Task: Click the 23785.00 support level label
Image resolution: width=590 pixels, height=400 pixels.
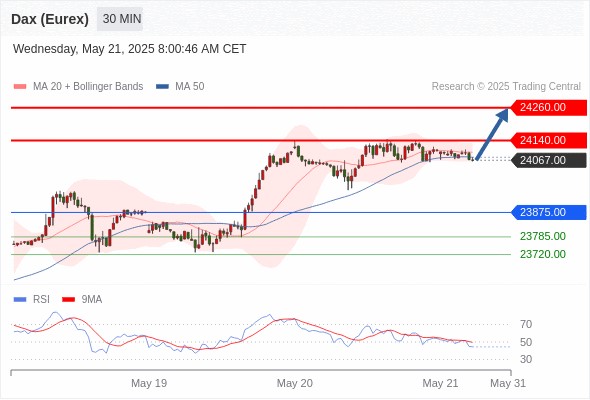Action: pos(543,236)
